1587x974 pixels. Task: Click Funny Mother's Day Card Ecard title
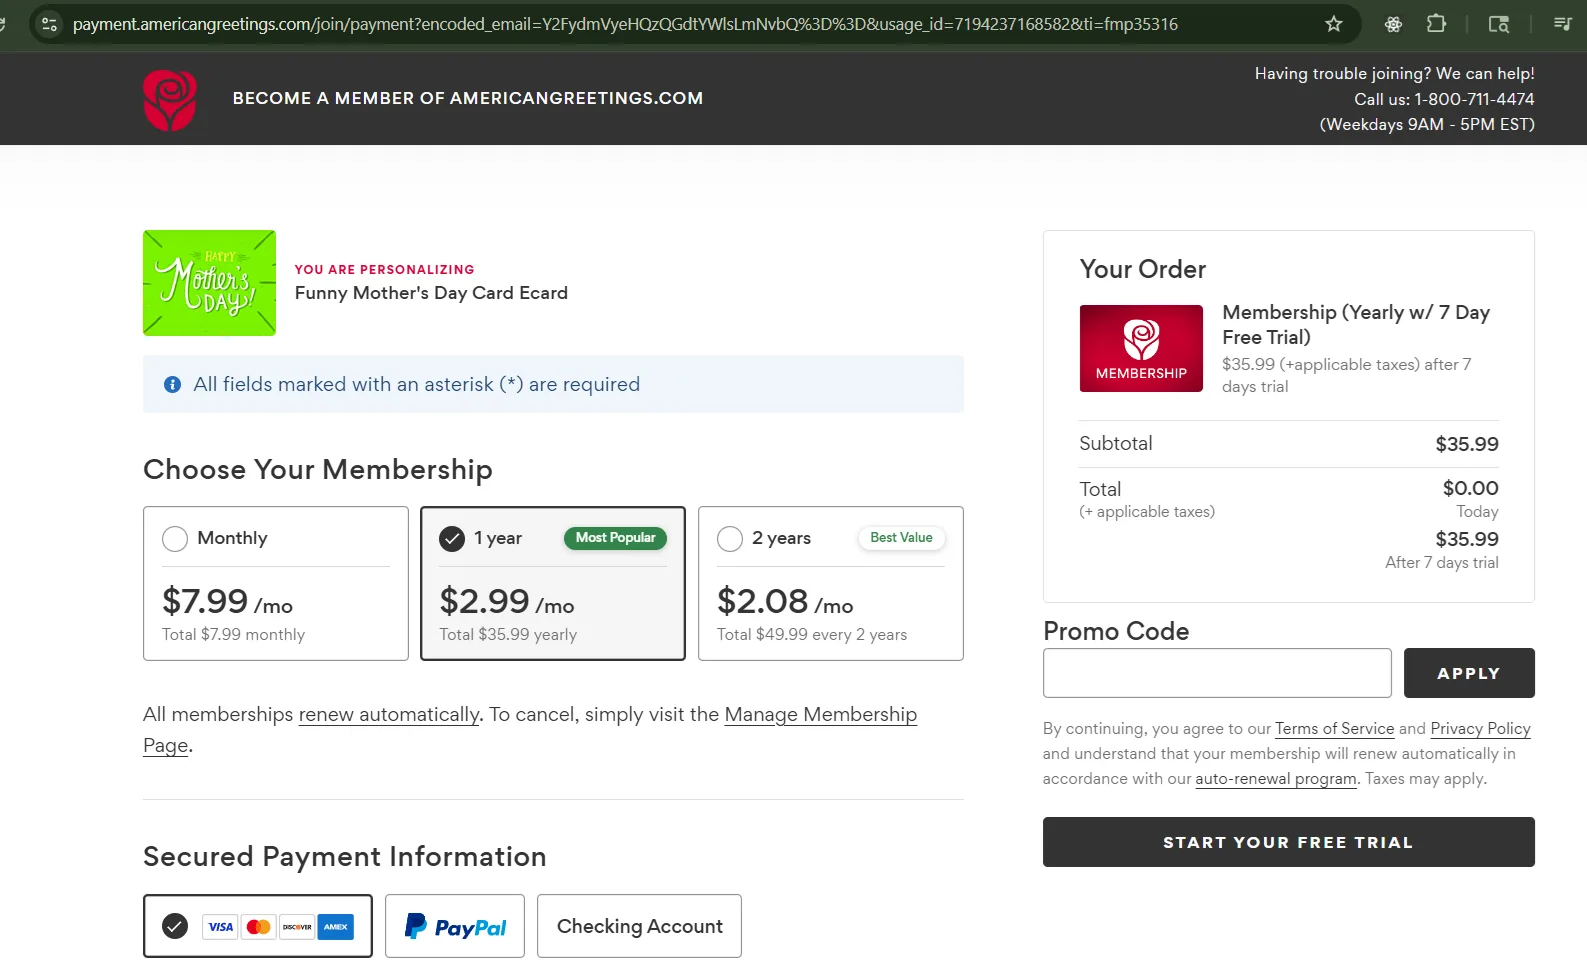[x=431, y=293]
